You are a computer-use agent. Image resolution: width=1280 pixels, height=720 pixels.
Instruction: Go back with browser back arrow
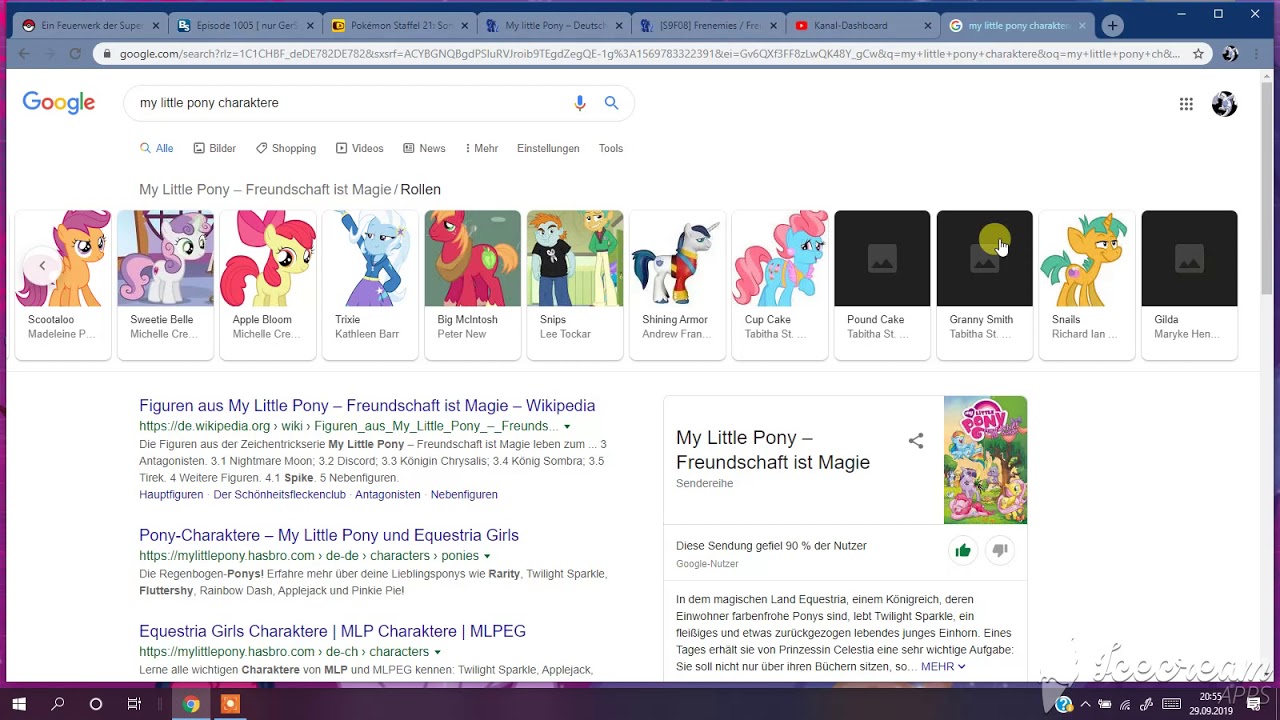24,54
